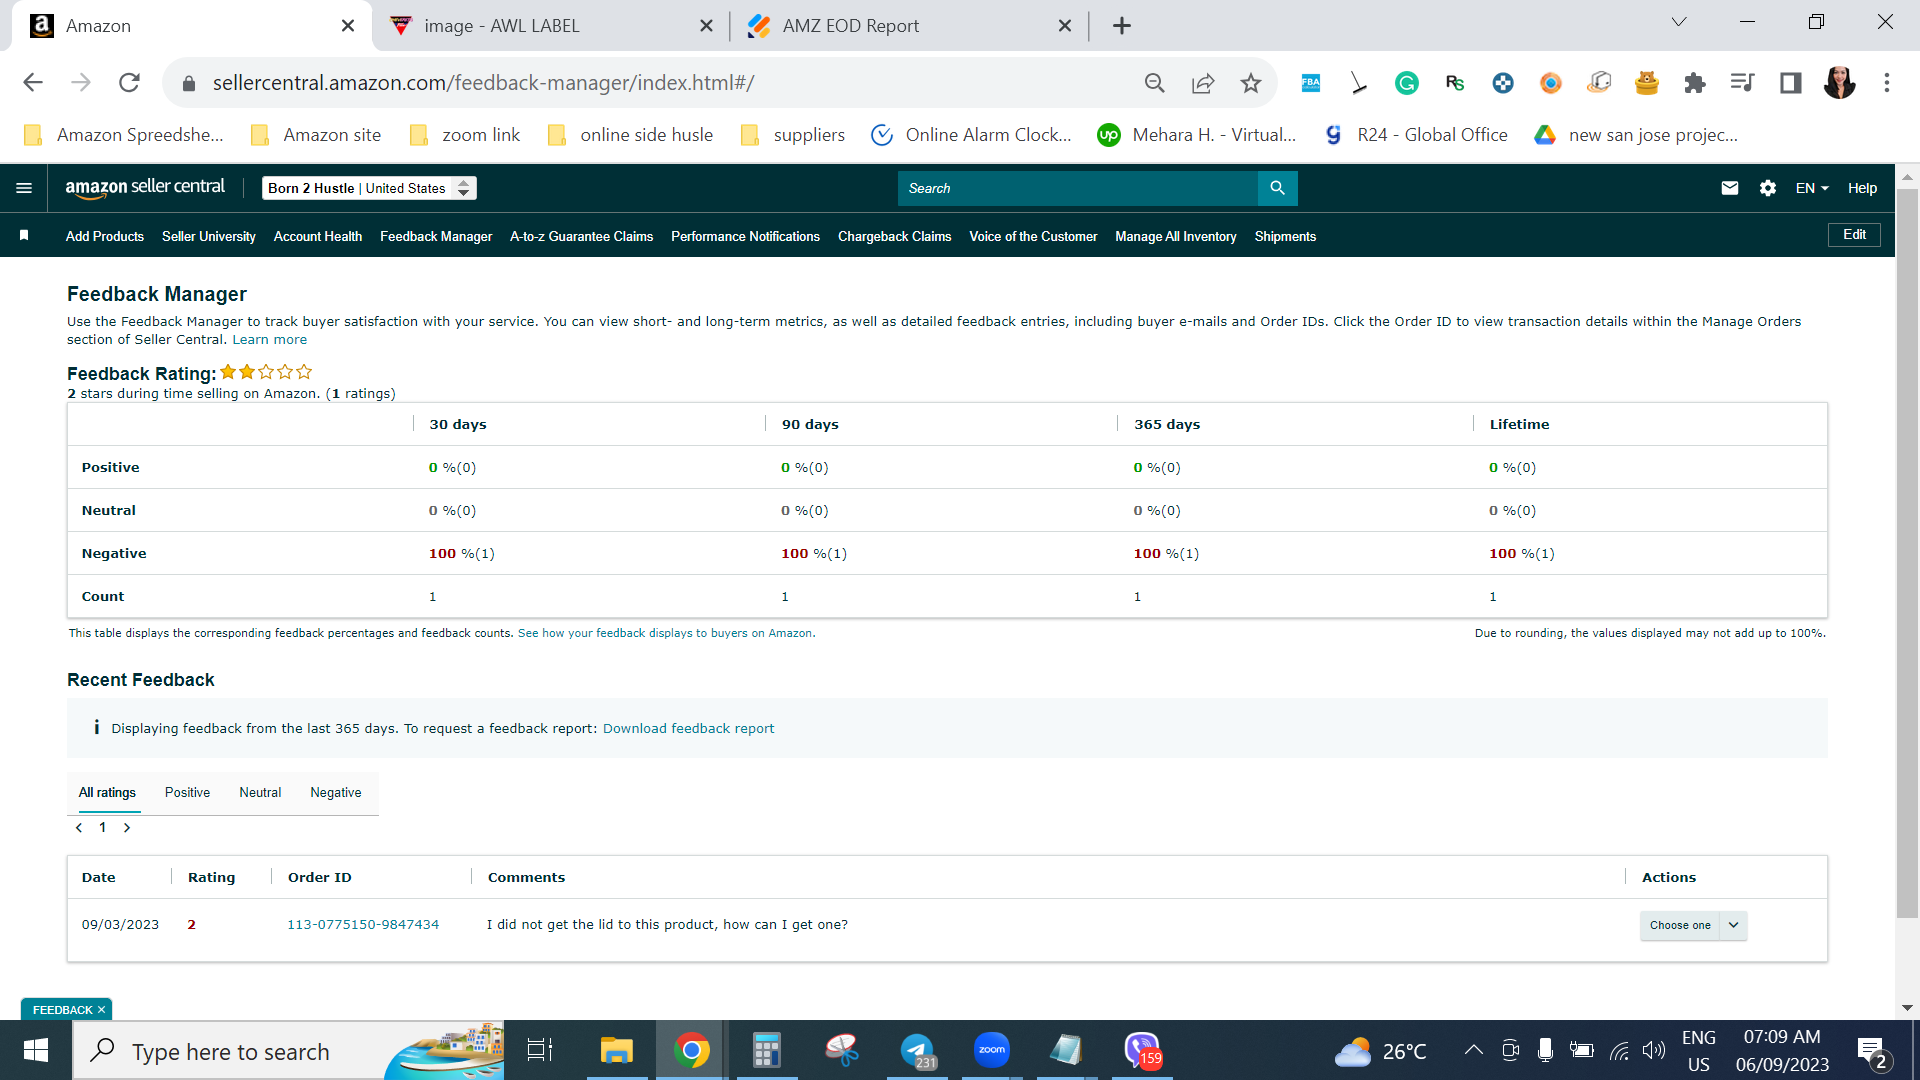Viewport: 1920px width, 1080px height.
Task: Click the browser address bar URL
Action: point(483,83)
